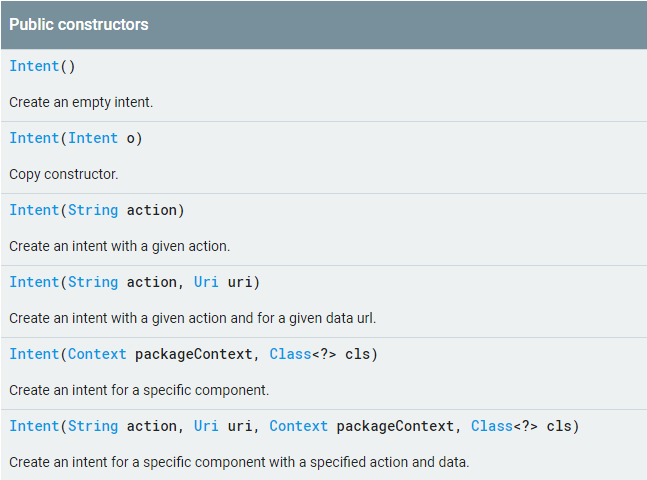Open the Intent name link in the copy constructor
The width and height of the screenshot is (647, 480).
(x=34, y=138)
